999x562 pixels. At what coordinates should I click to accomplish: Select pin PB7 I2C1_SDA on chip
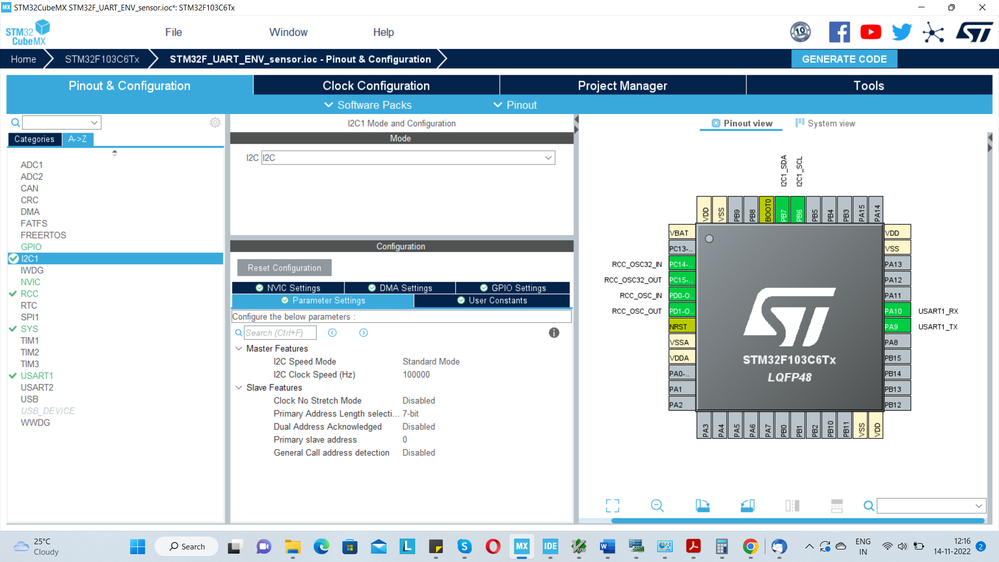pyautogui.click(x=783, y=210)
